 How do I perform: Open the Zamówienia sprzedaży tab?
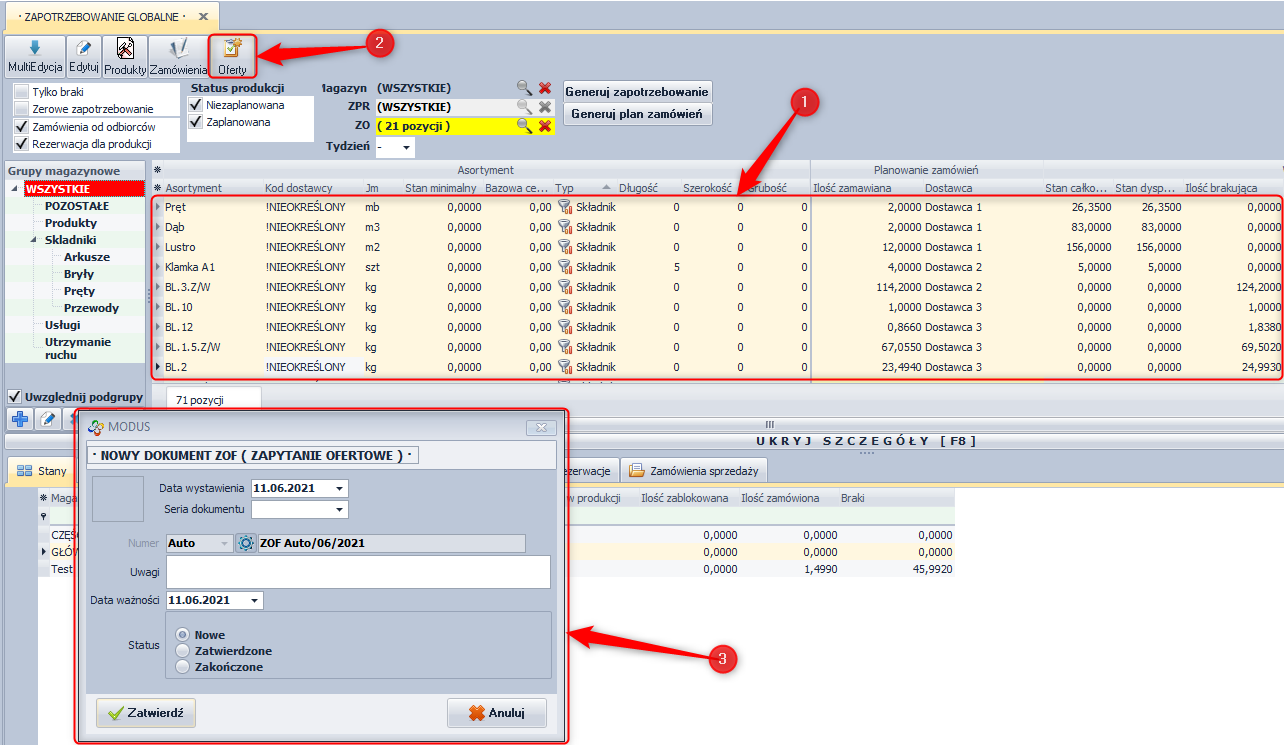pos(694,471)
